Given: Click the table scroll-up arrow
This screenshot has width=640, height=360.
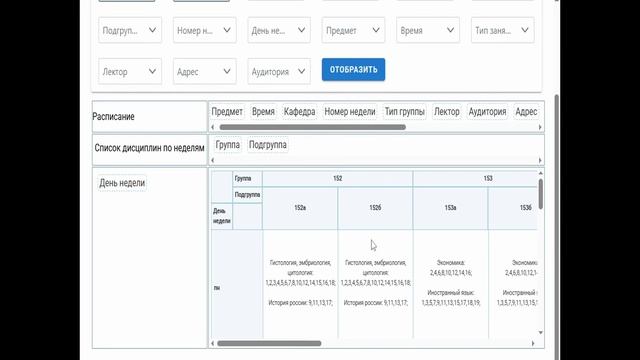Looking at the screenshot, I should [x=540, y=173].
